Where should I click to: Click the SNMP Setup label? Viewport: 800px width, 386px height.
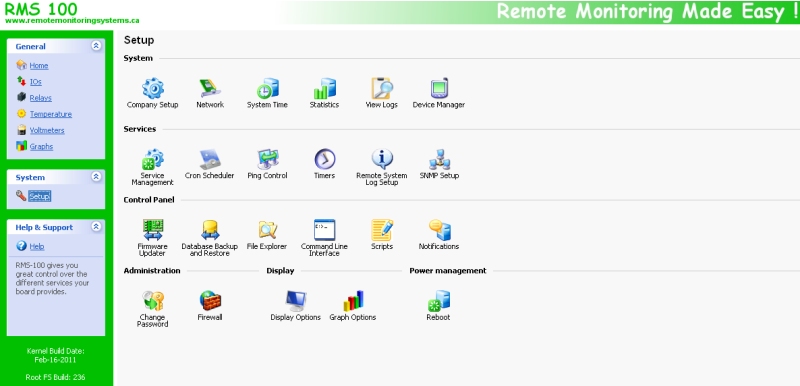click(439, 175)
